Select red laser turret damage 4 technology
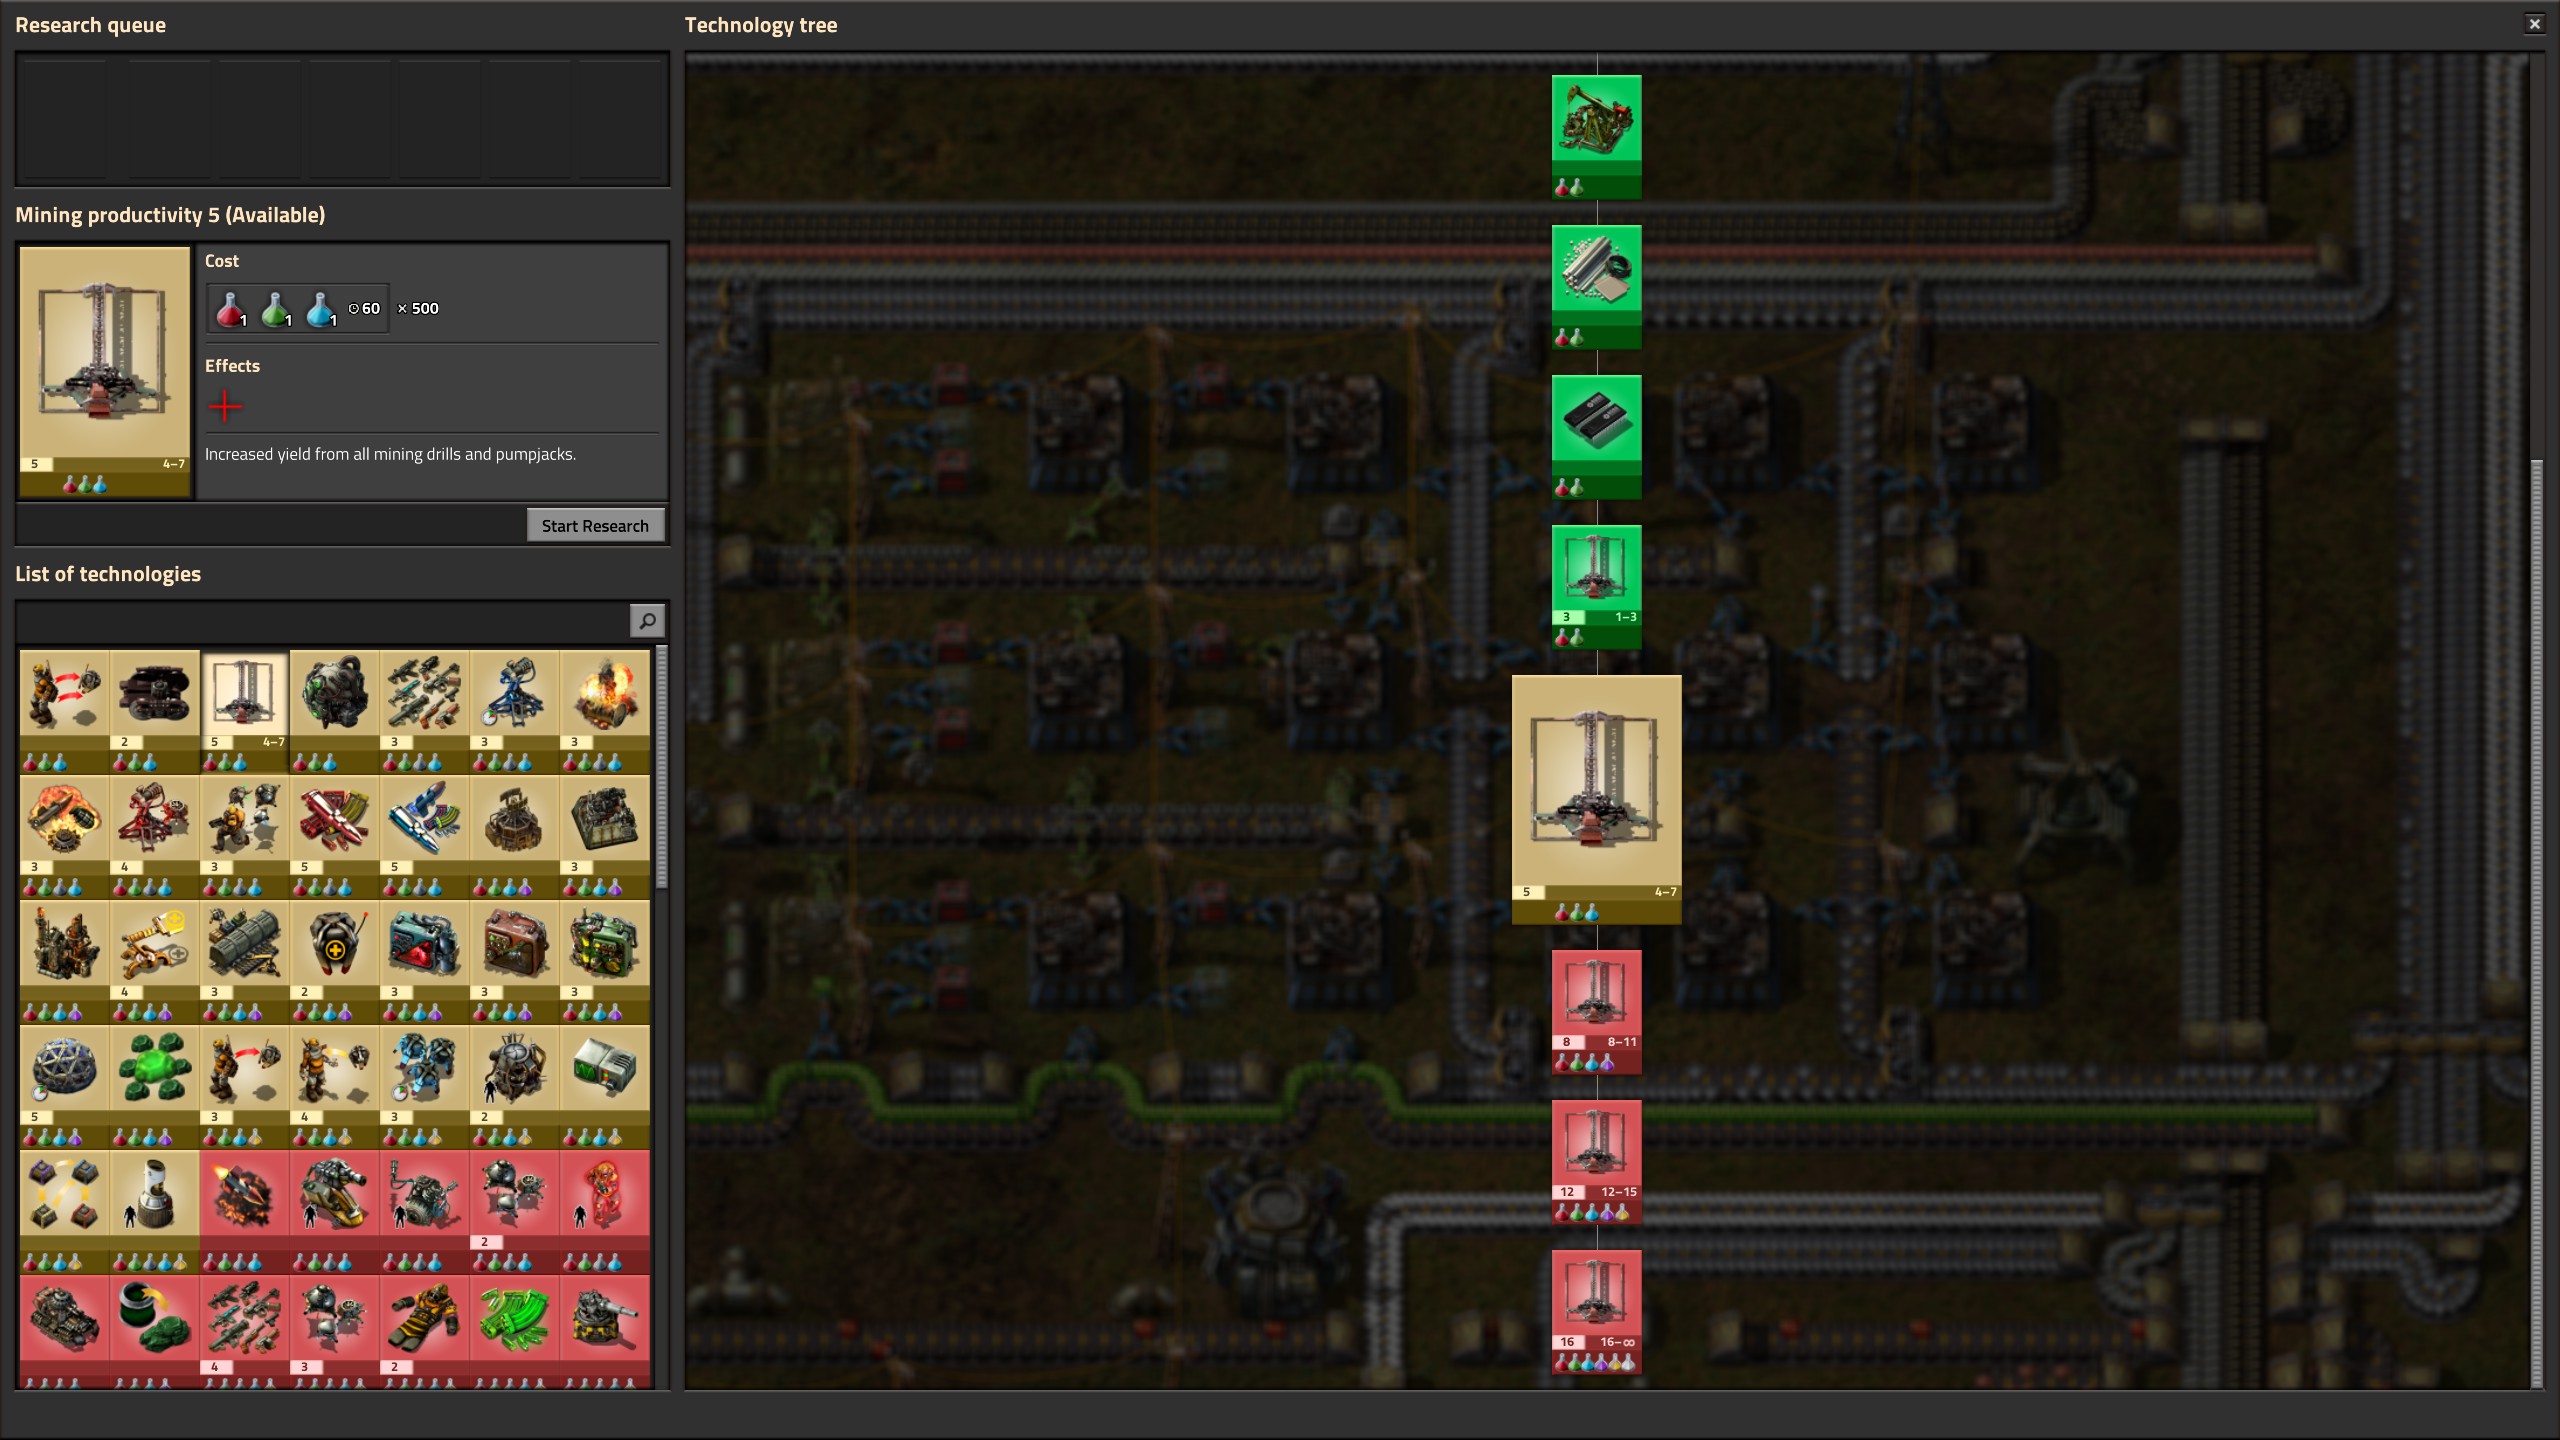The width and height of the screenshot is (2560, 1440). point(155,837)
